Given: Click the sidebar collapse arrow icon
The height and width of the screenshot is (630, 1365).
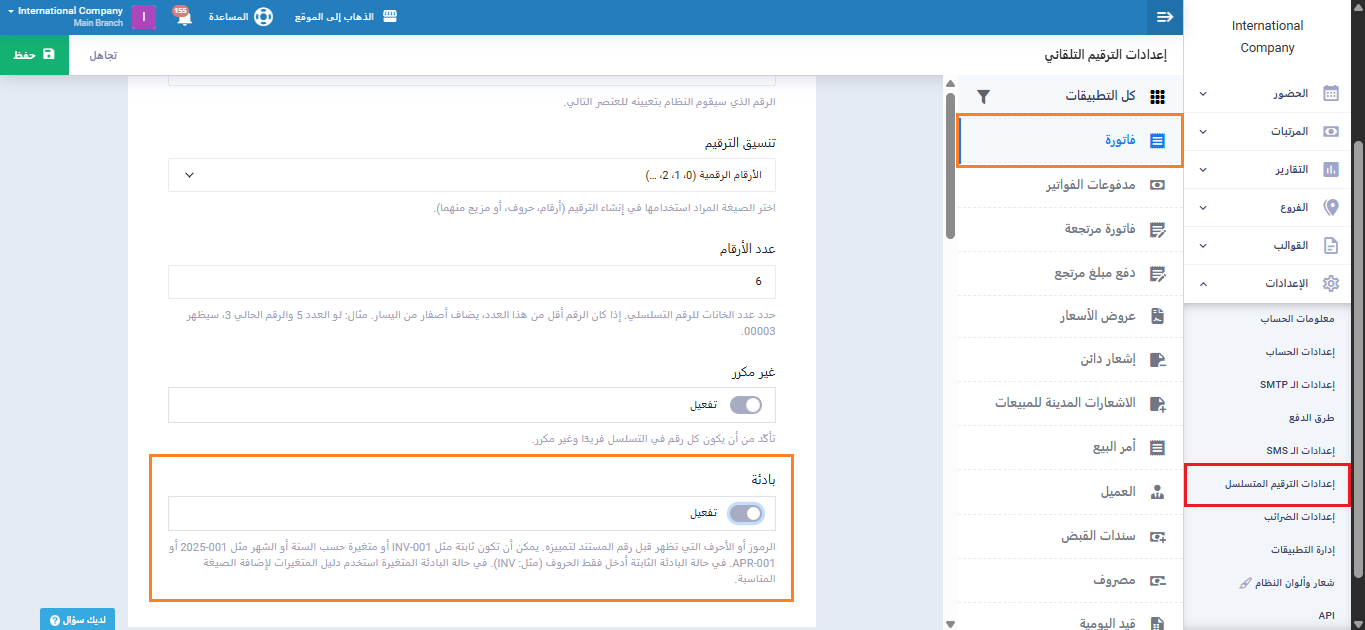Looking at the screenshot, I should 1164,17.
